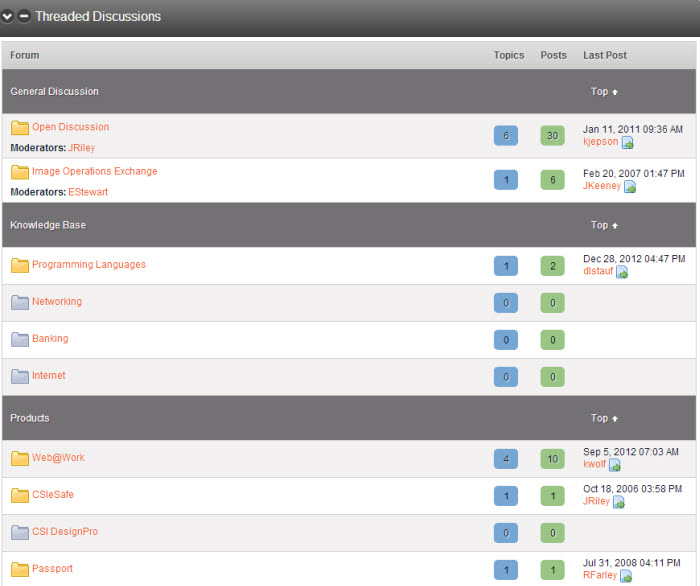View moderator JRiley's profile

pyautogui.click(x=81, y=148)
